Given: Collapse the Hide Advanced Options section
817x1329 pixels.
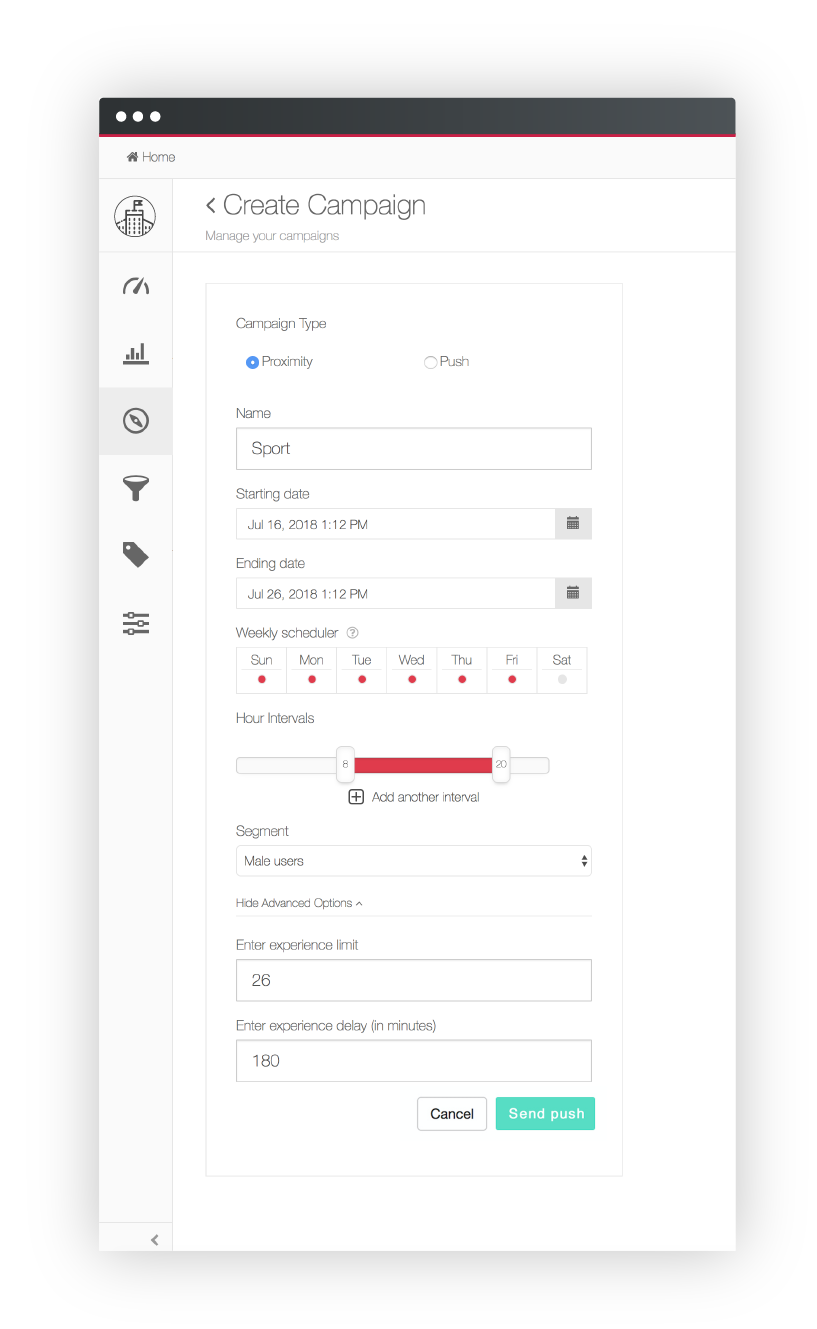Looking at the screenshot, I should click(x=299, y=902).
